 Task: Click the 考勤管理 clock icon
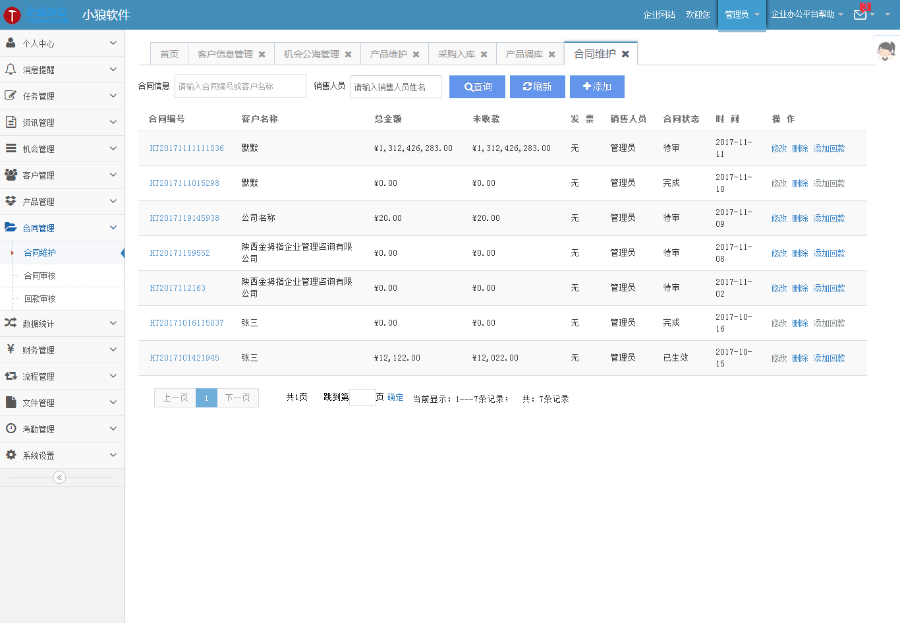pos(10,428)
